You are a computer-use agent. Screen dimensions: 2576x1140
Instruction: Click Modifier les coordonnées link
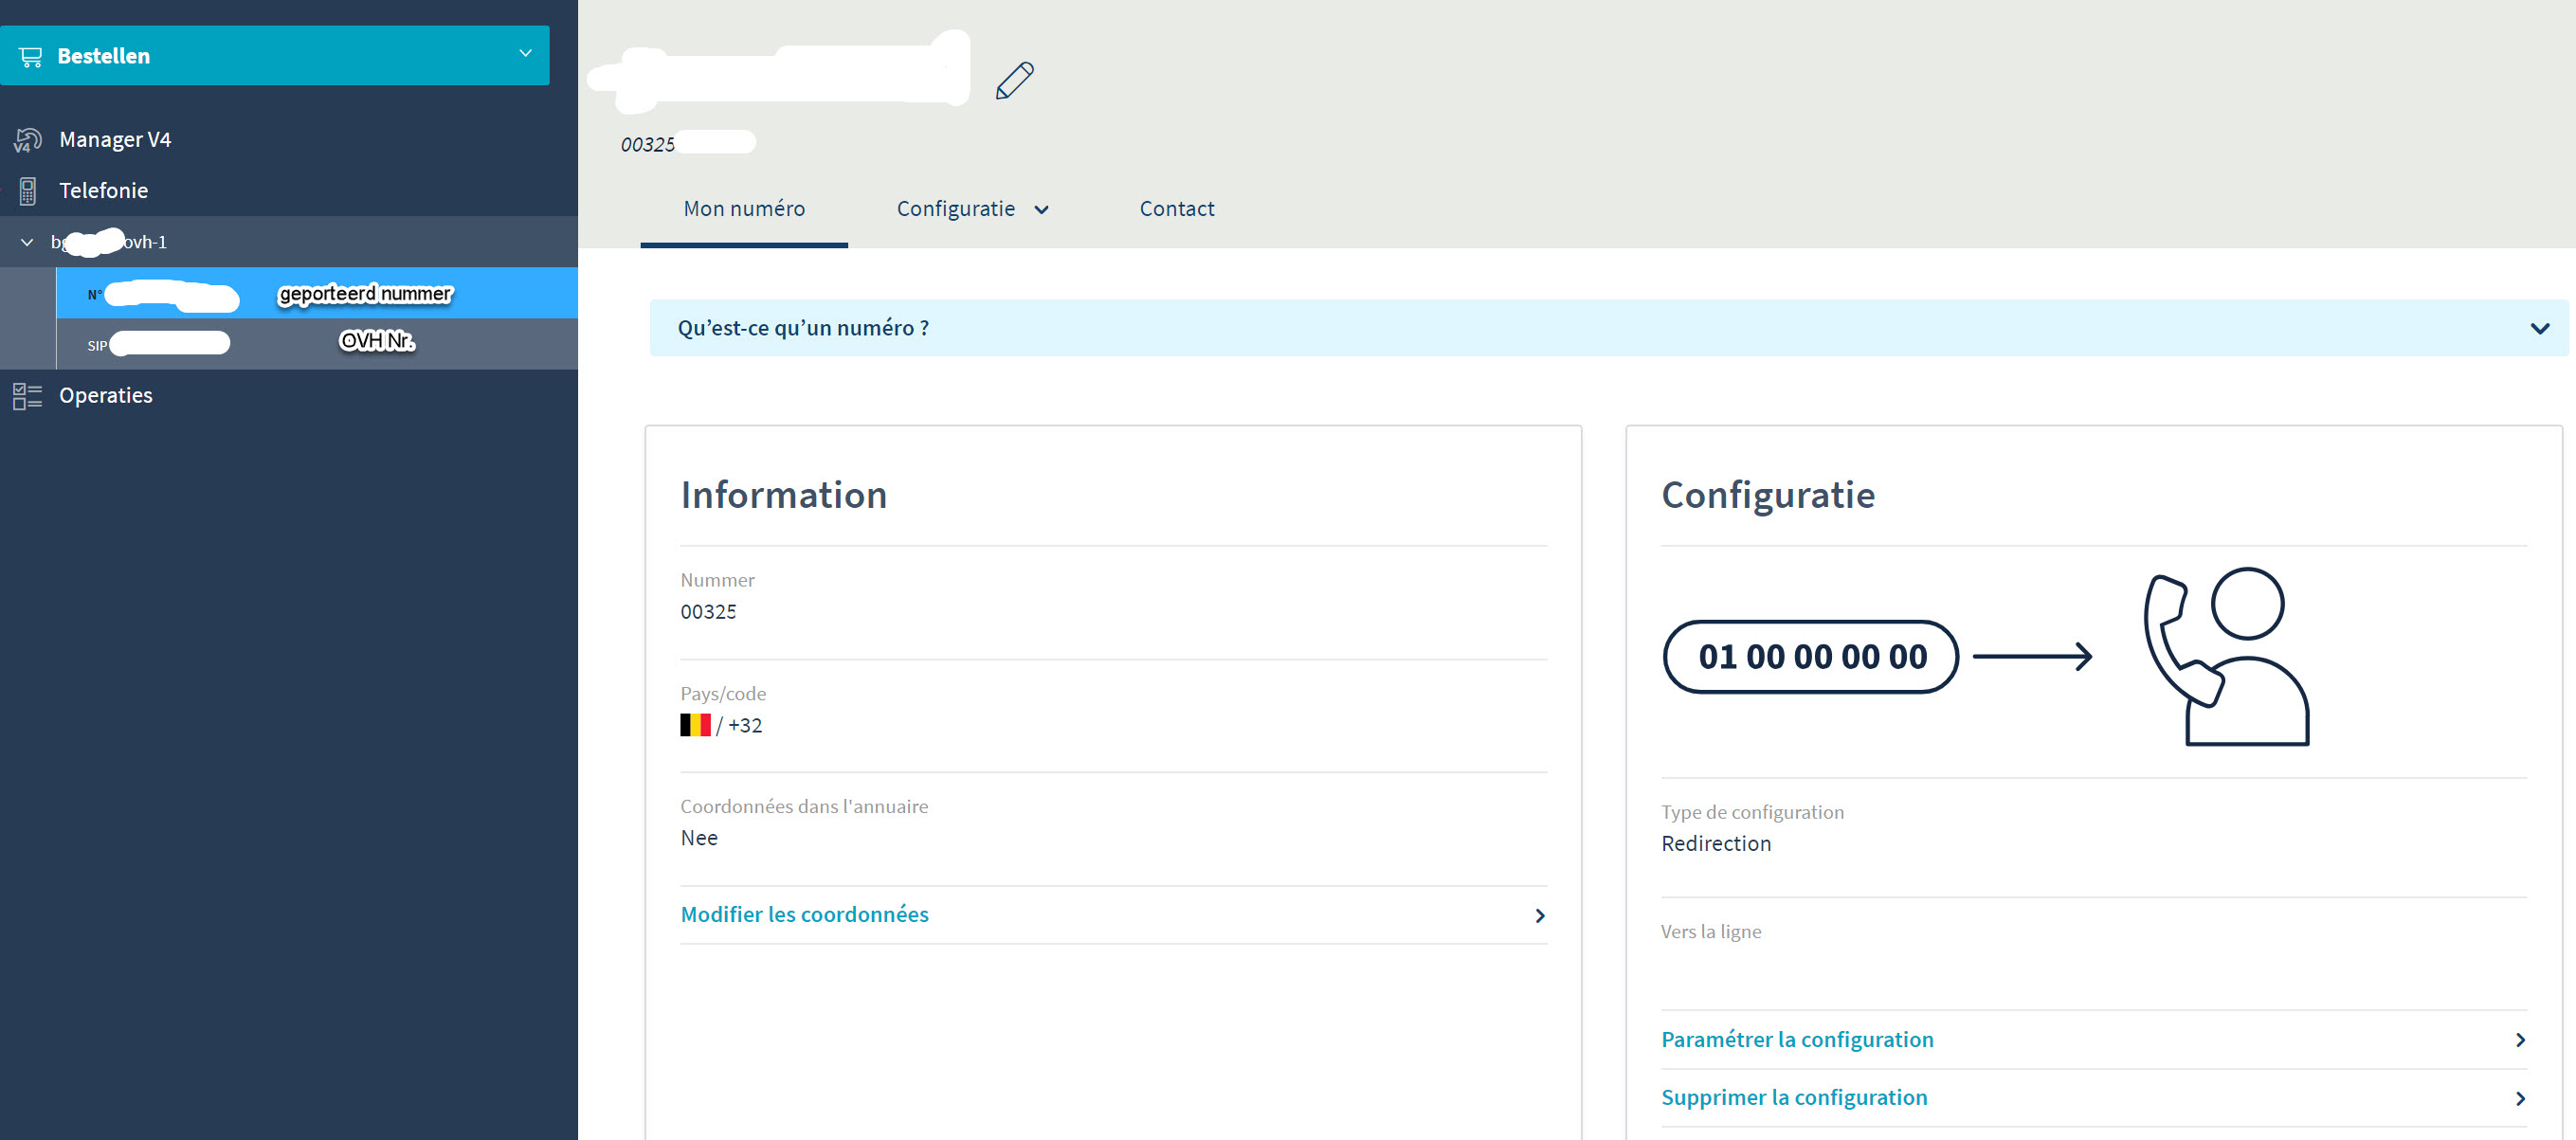pyautogui.click(x=804, y=914)
